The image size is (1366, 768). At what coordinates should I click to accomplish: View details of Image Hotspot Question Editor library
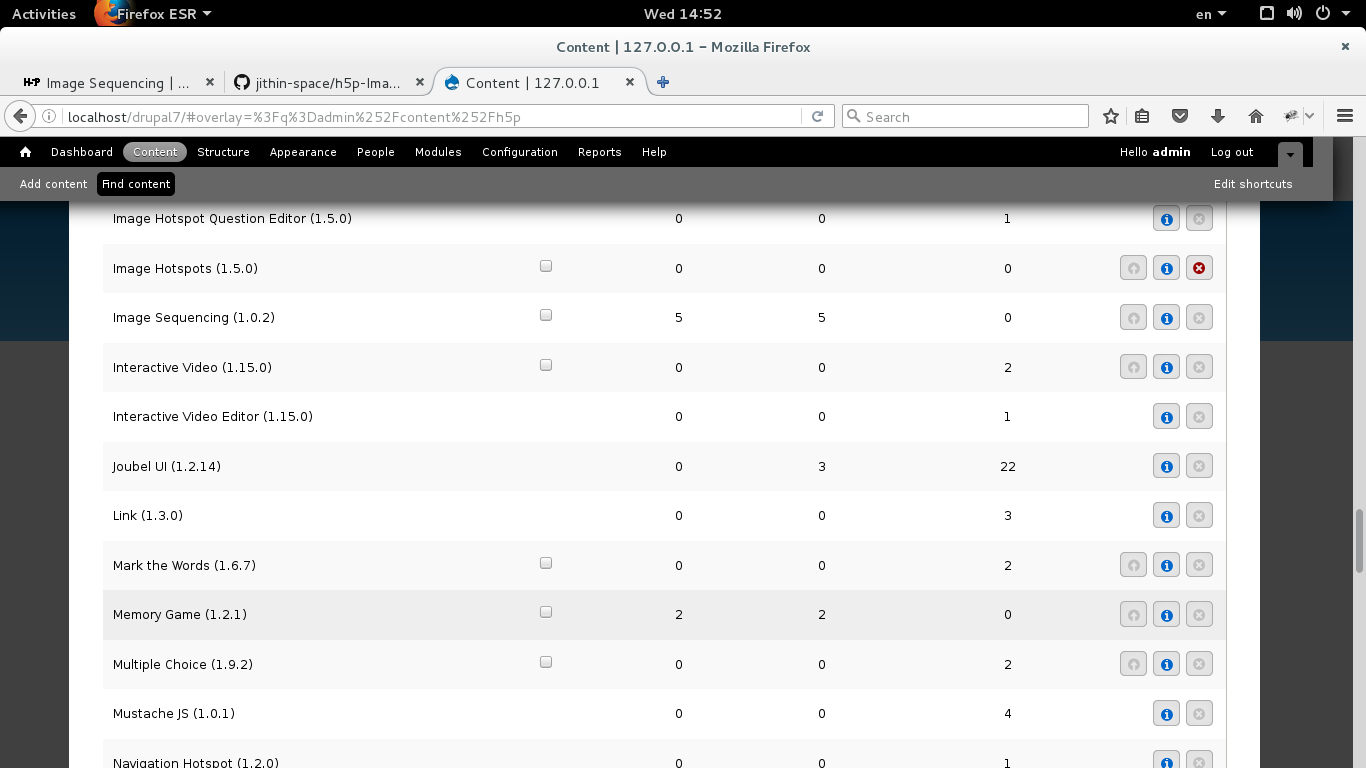[x=1166, y=218]
